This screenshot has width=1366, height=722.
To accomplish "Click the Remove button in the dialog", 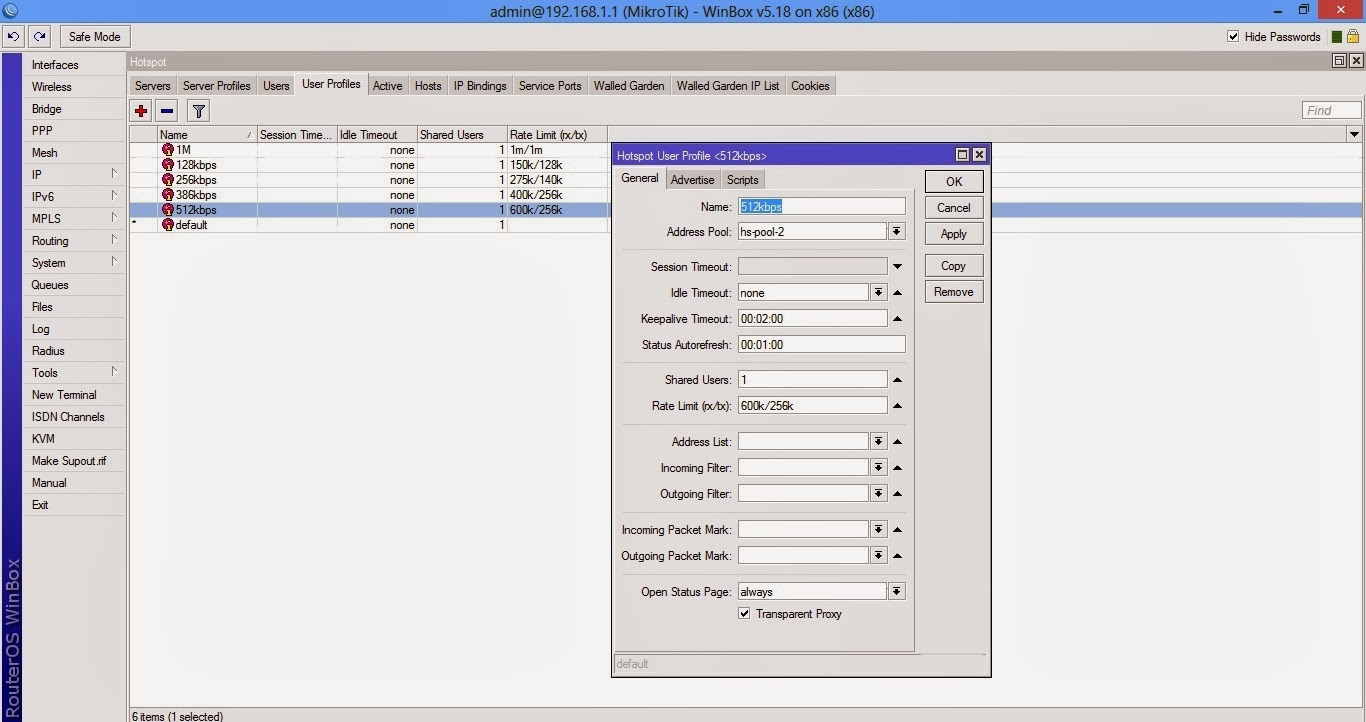I will pos(954,292).
